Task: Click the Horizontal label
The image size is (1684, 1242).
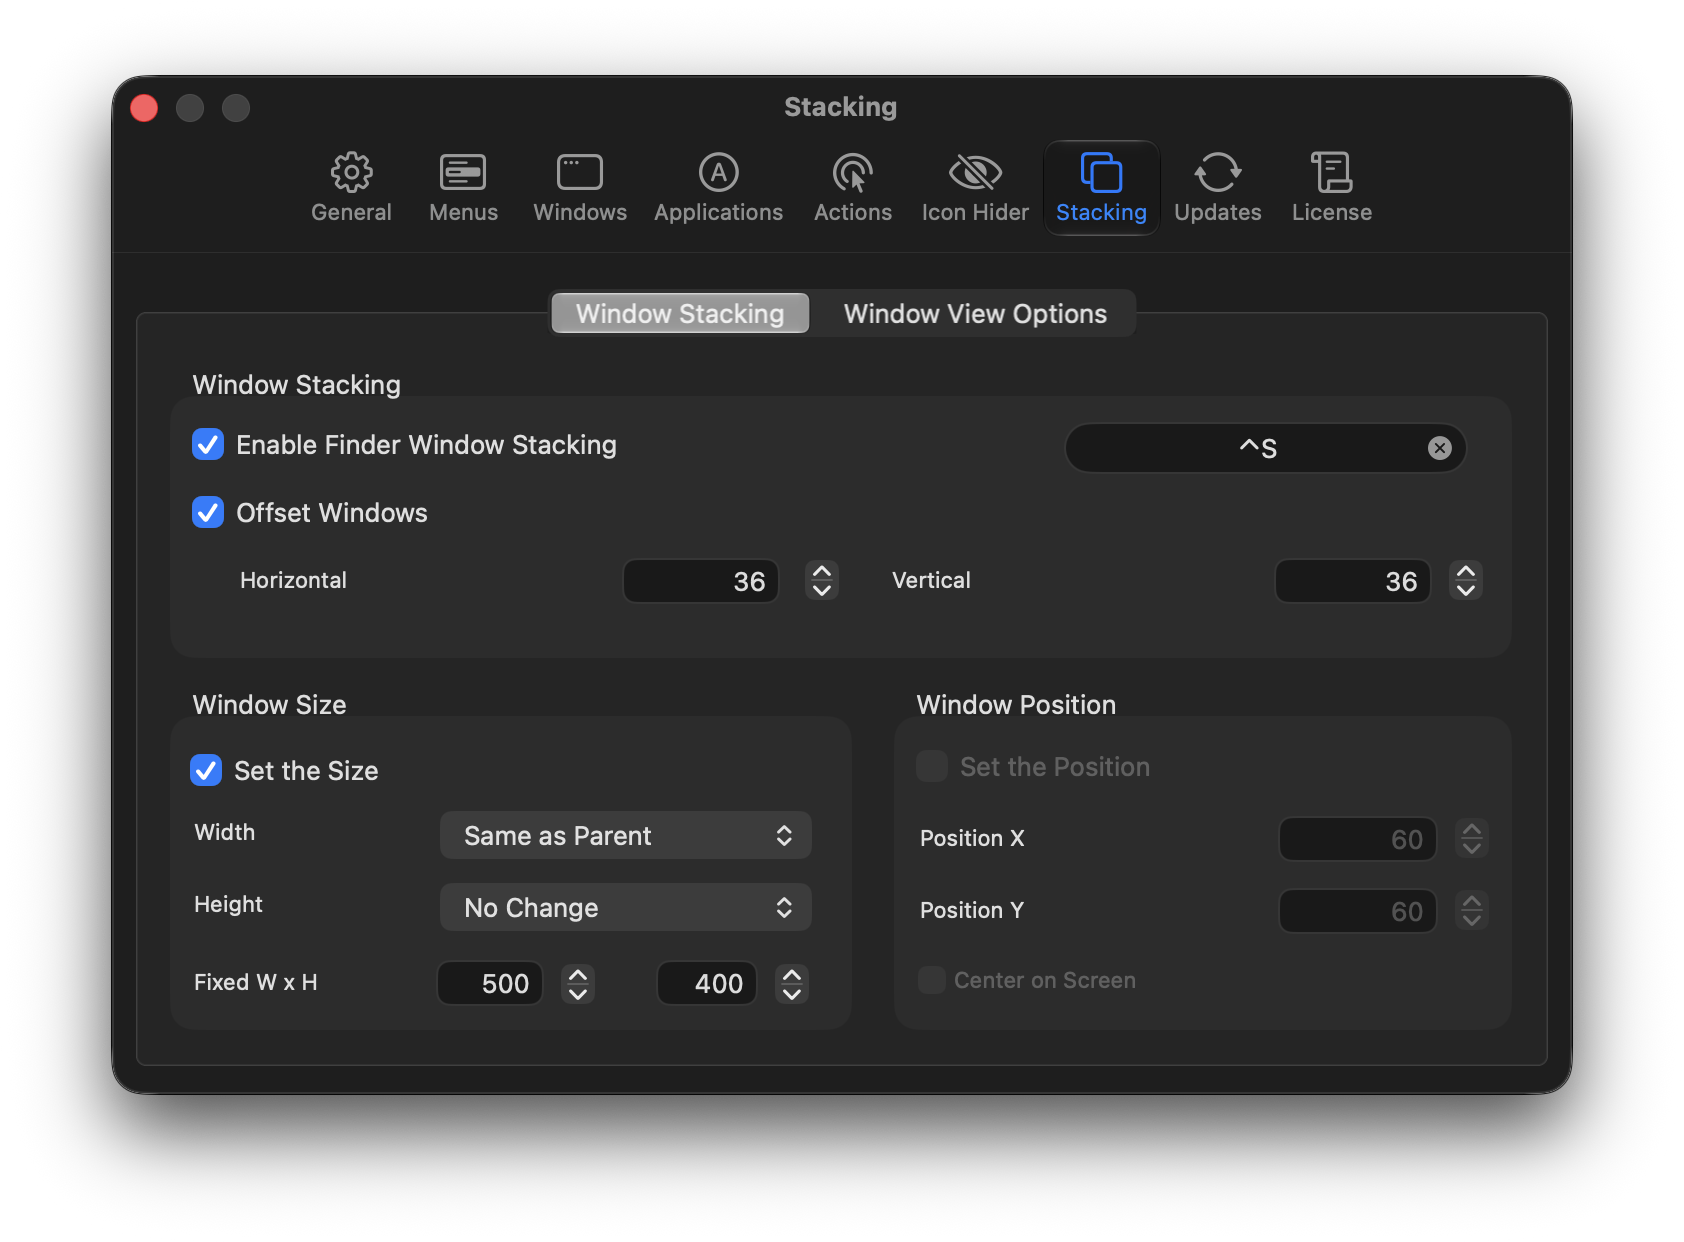Action: point(293,580)
